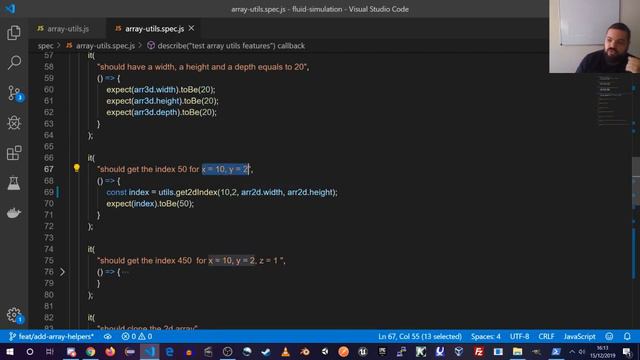Close the array-utils.spec.js tab
Screen dimensions: 640x360
pyautogui.click(x=191, y=28)
